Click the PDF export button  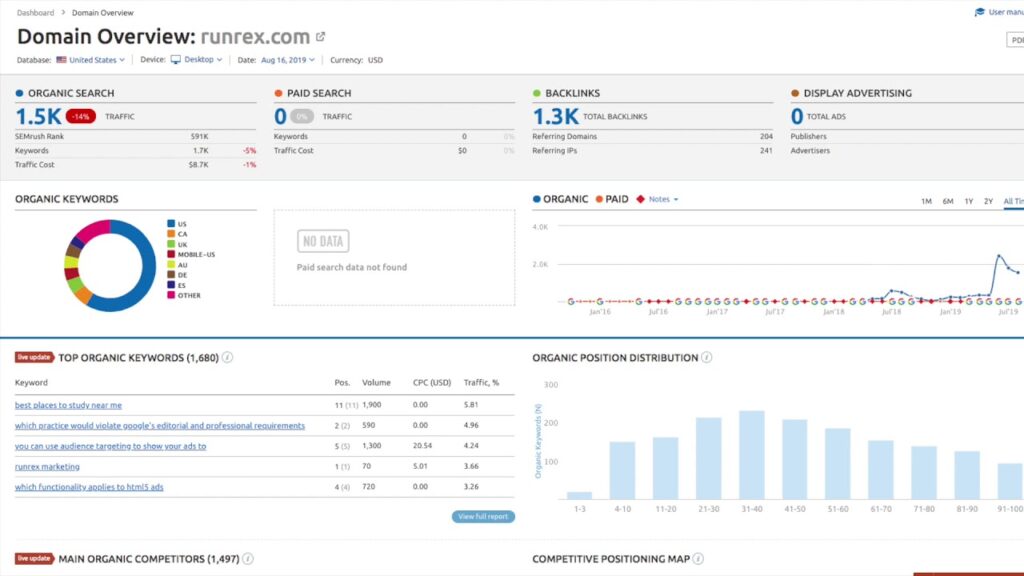(x=1016, y=40)
